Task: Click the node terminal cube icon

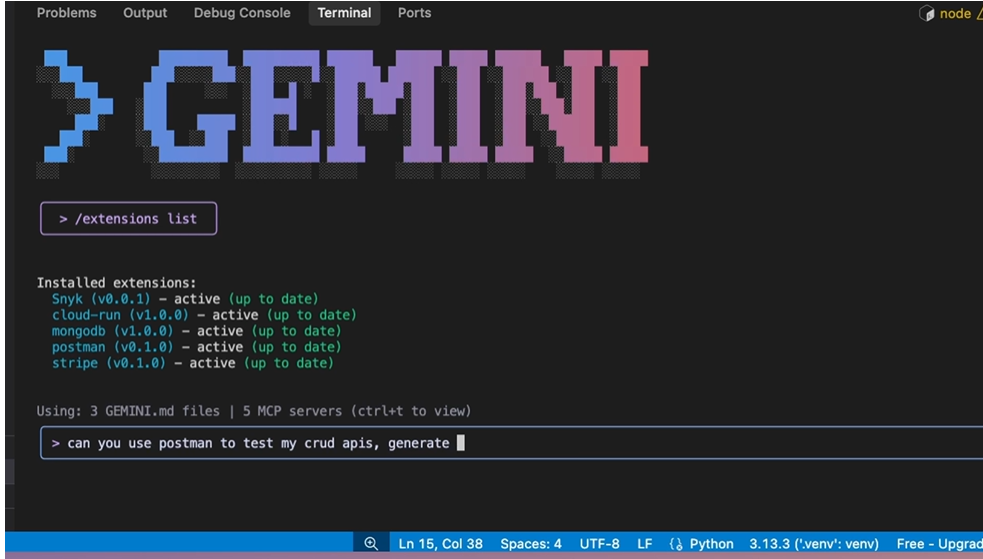Action: coord(927,14)
